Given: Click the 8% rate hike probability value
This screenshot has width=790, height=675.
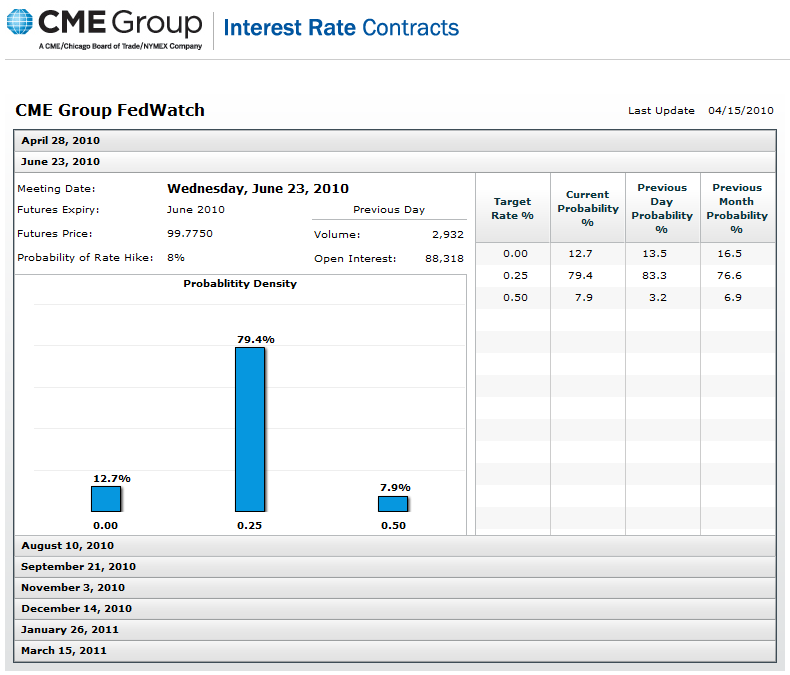Looking at the screenshot, I should click(x=176, y=258).
